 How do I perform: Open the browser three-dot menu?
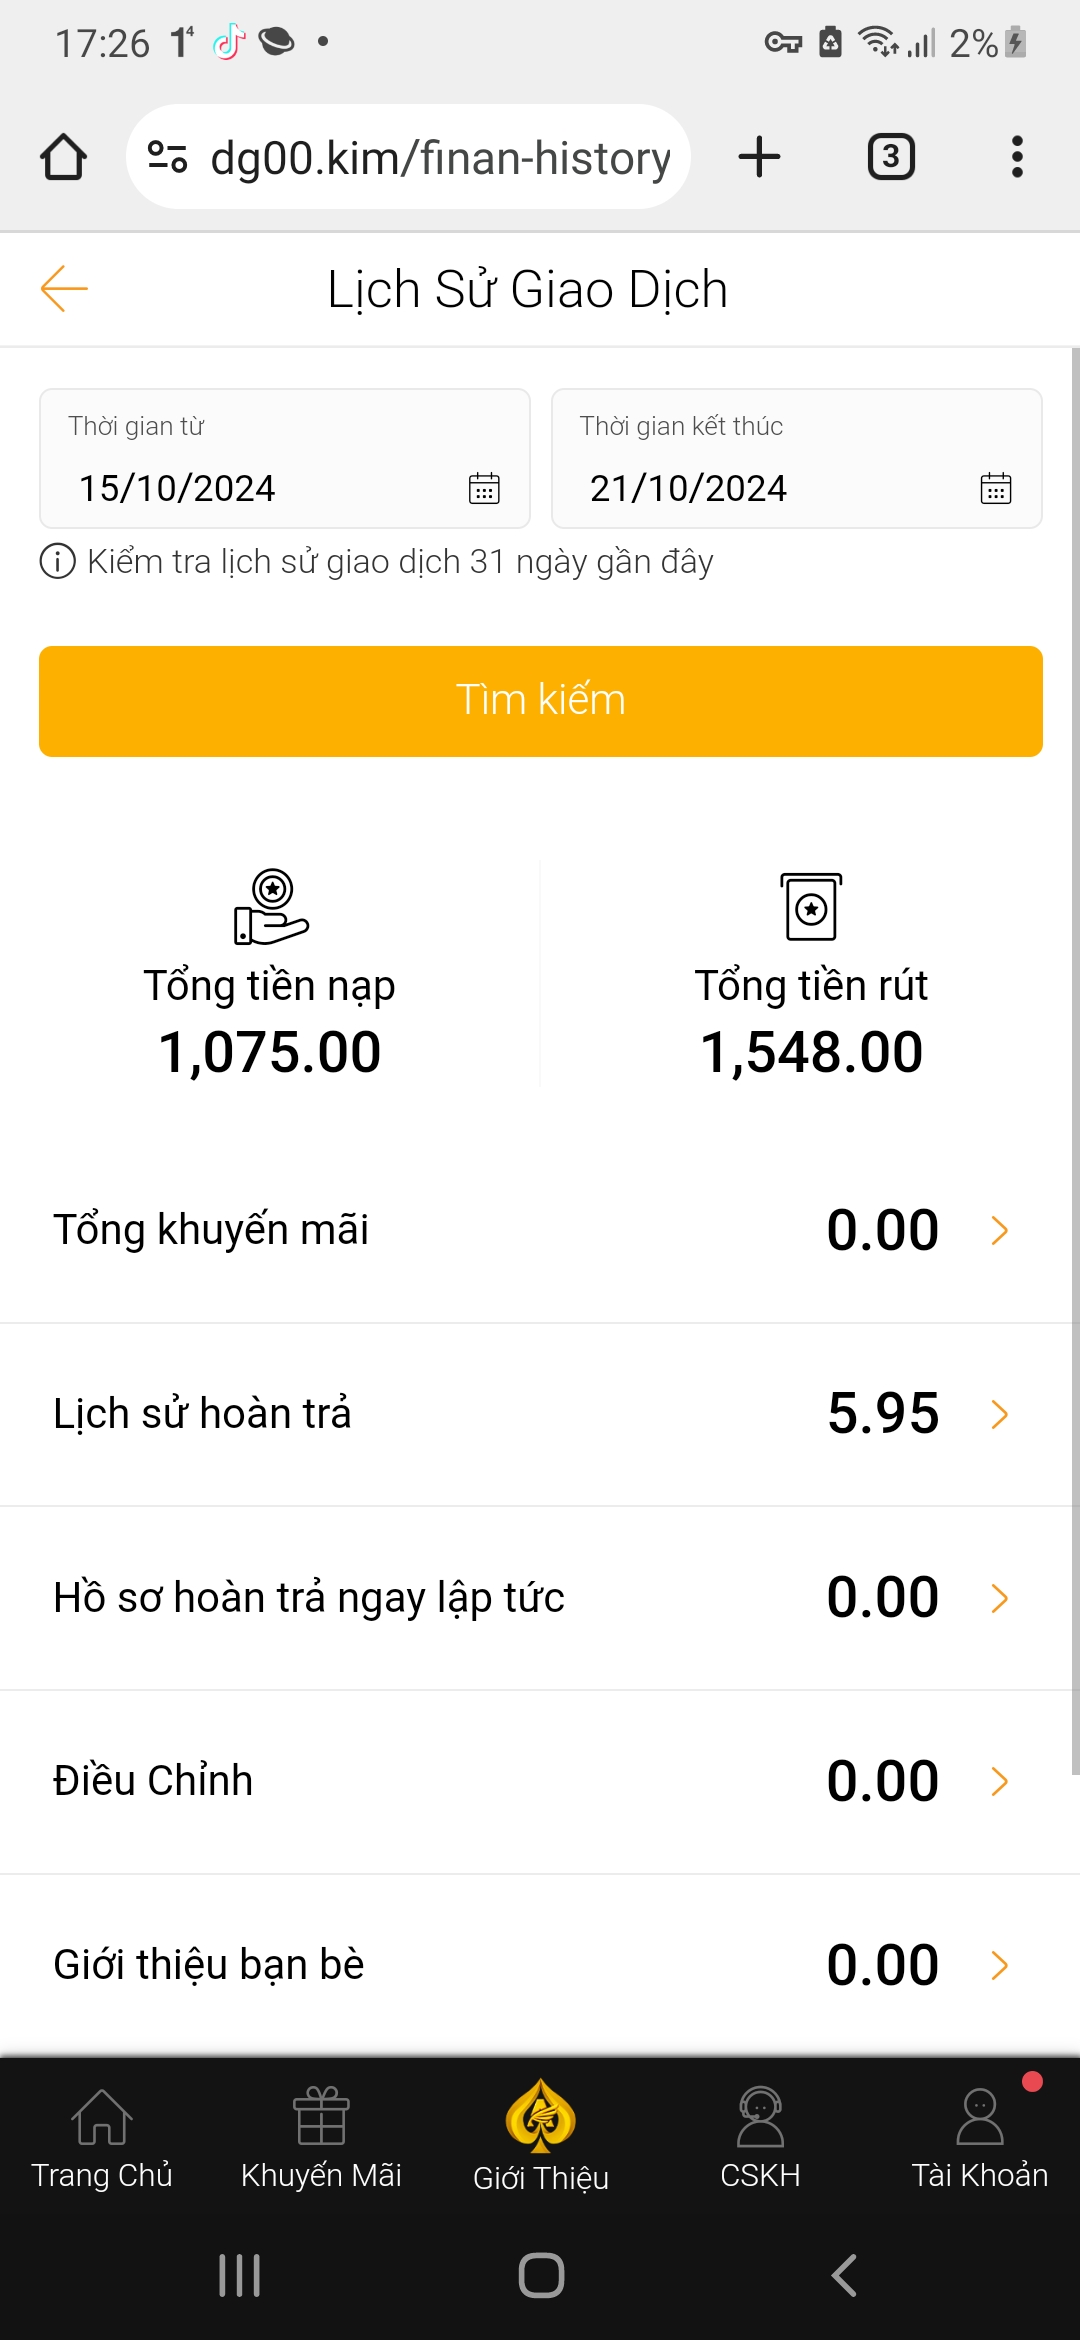pyautogui.click(x=1017, y=157)
